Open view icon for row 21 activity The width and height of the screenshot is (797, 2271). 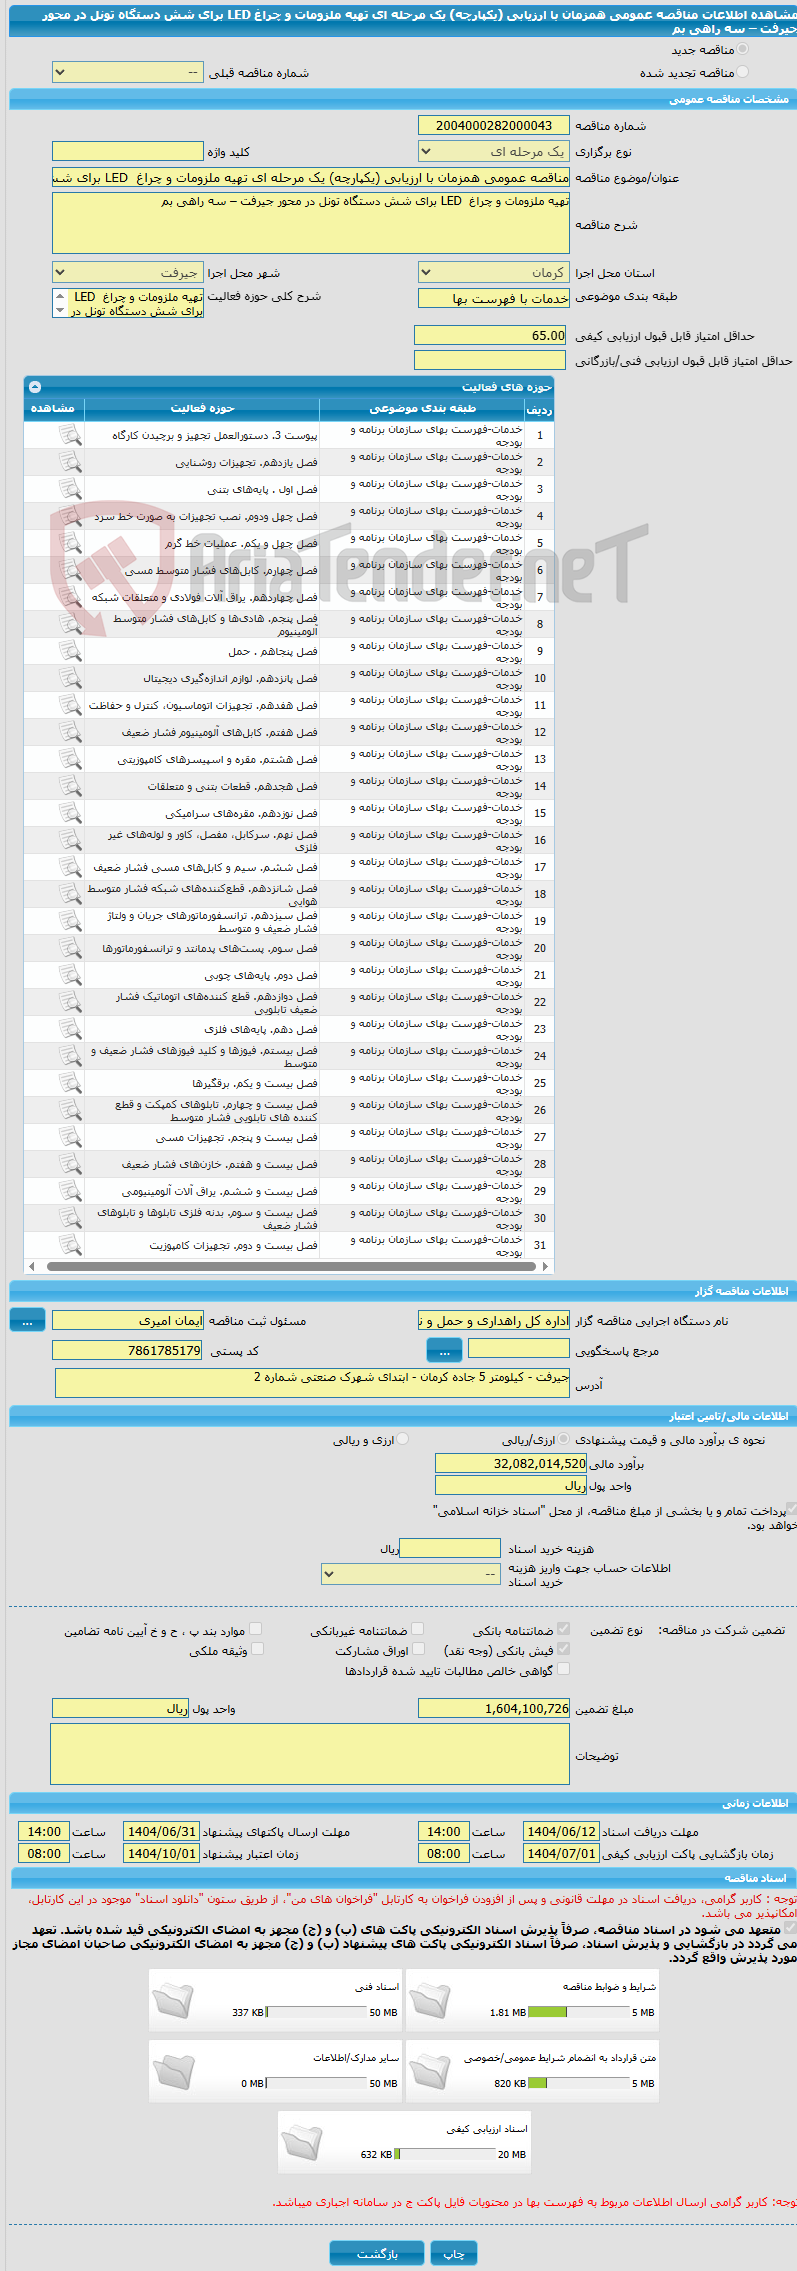coord(69,975)
